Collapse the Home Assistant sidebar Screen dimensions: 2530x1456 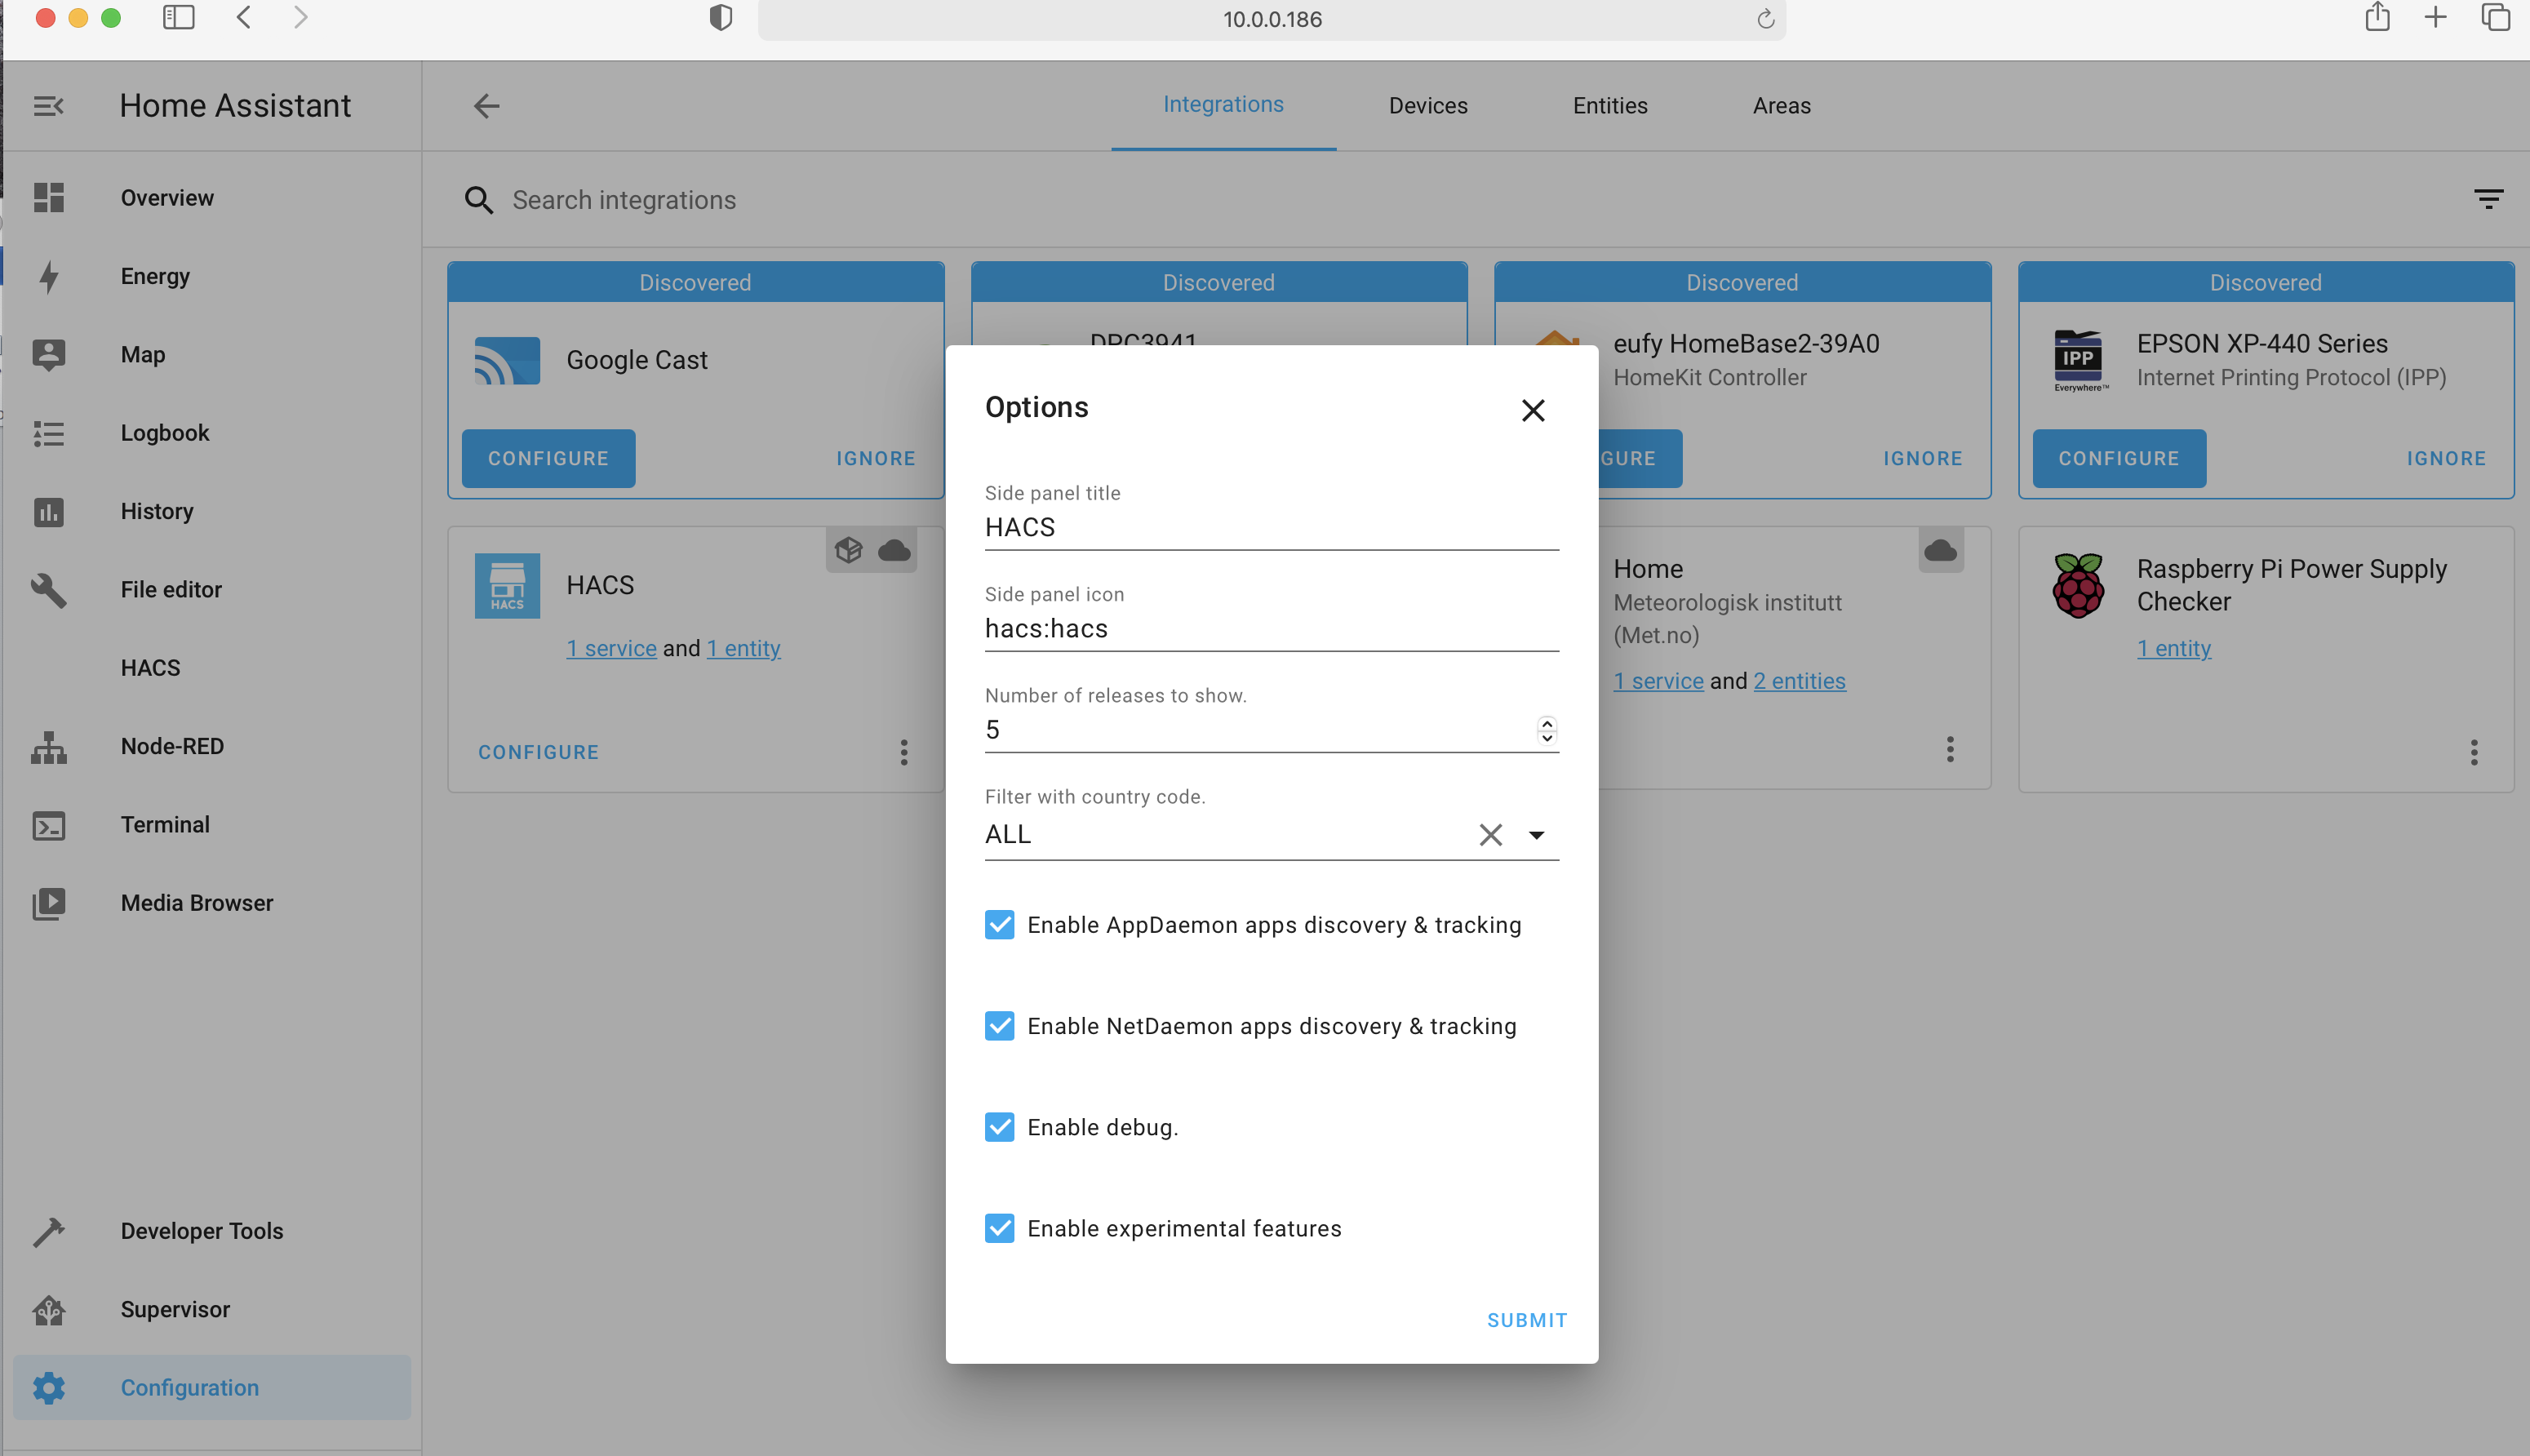(x=47, y=105)
